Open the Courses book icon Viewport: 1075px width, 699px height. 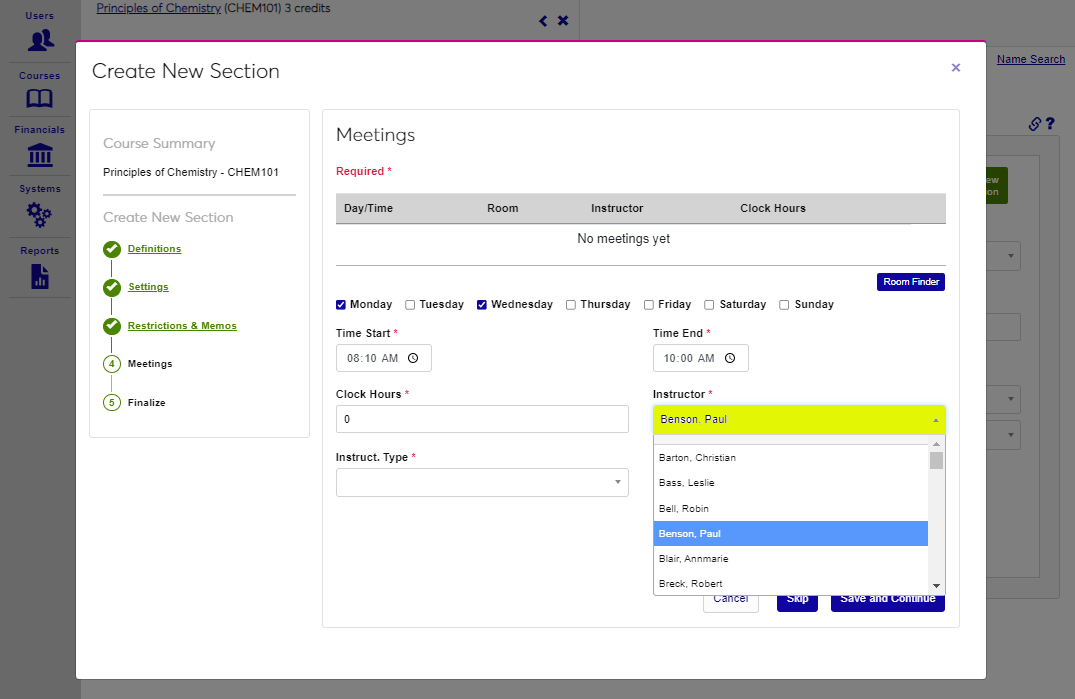pos(40,99)
